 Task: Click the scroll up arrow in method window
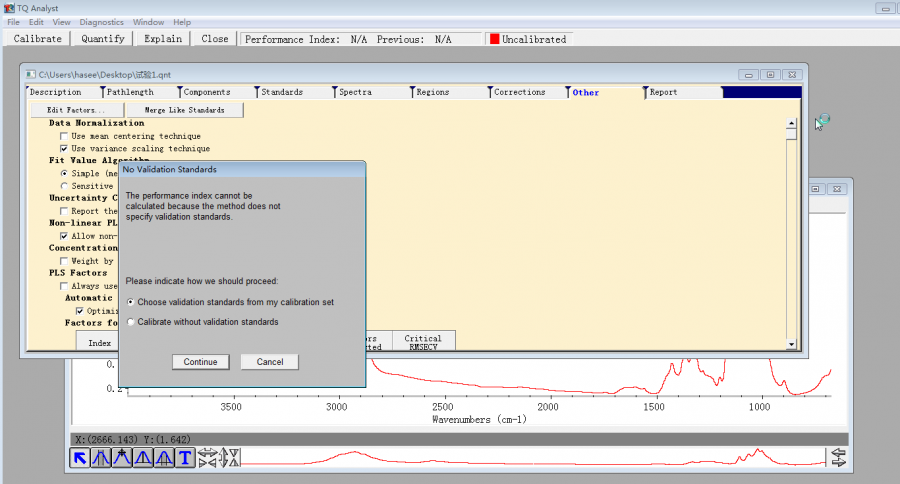[x=792, y=123]
